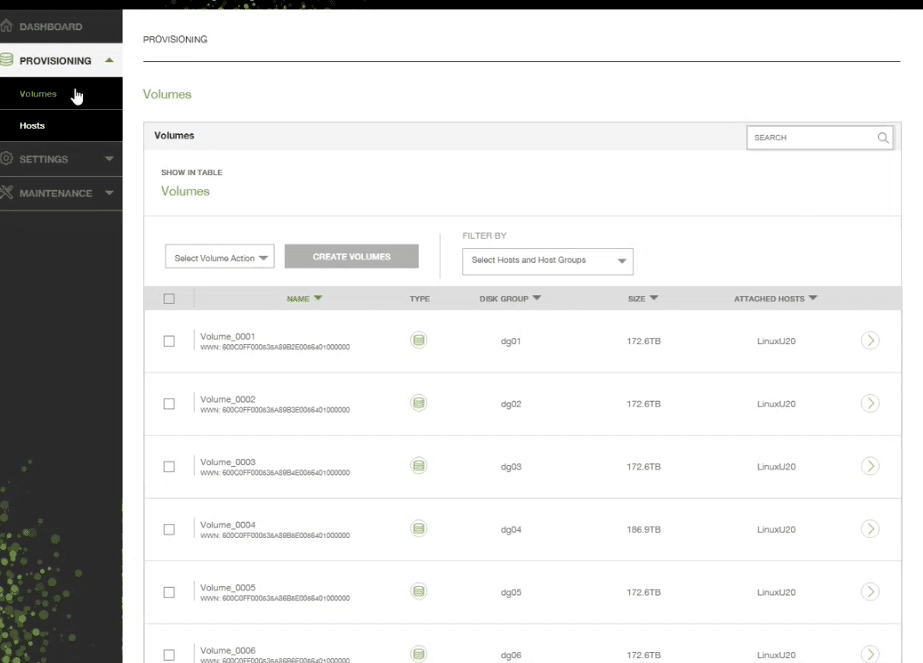Collapse the Provisioning menu arrow
This screenshot has height=663, width=923.
[x=109, y=60]
